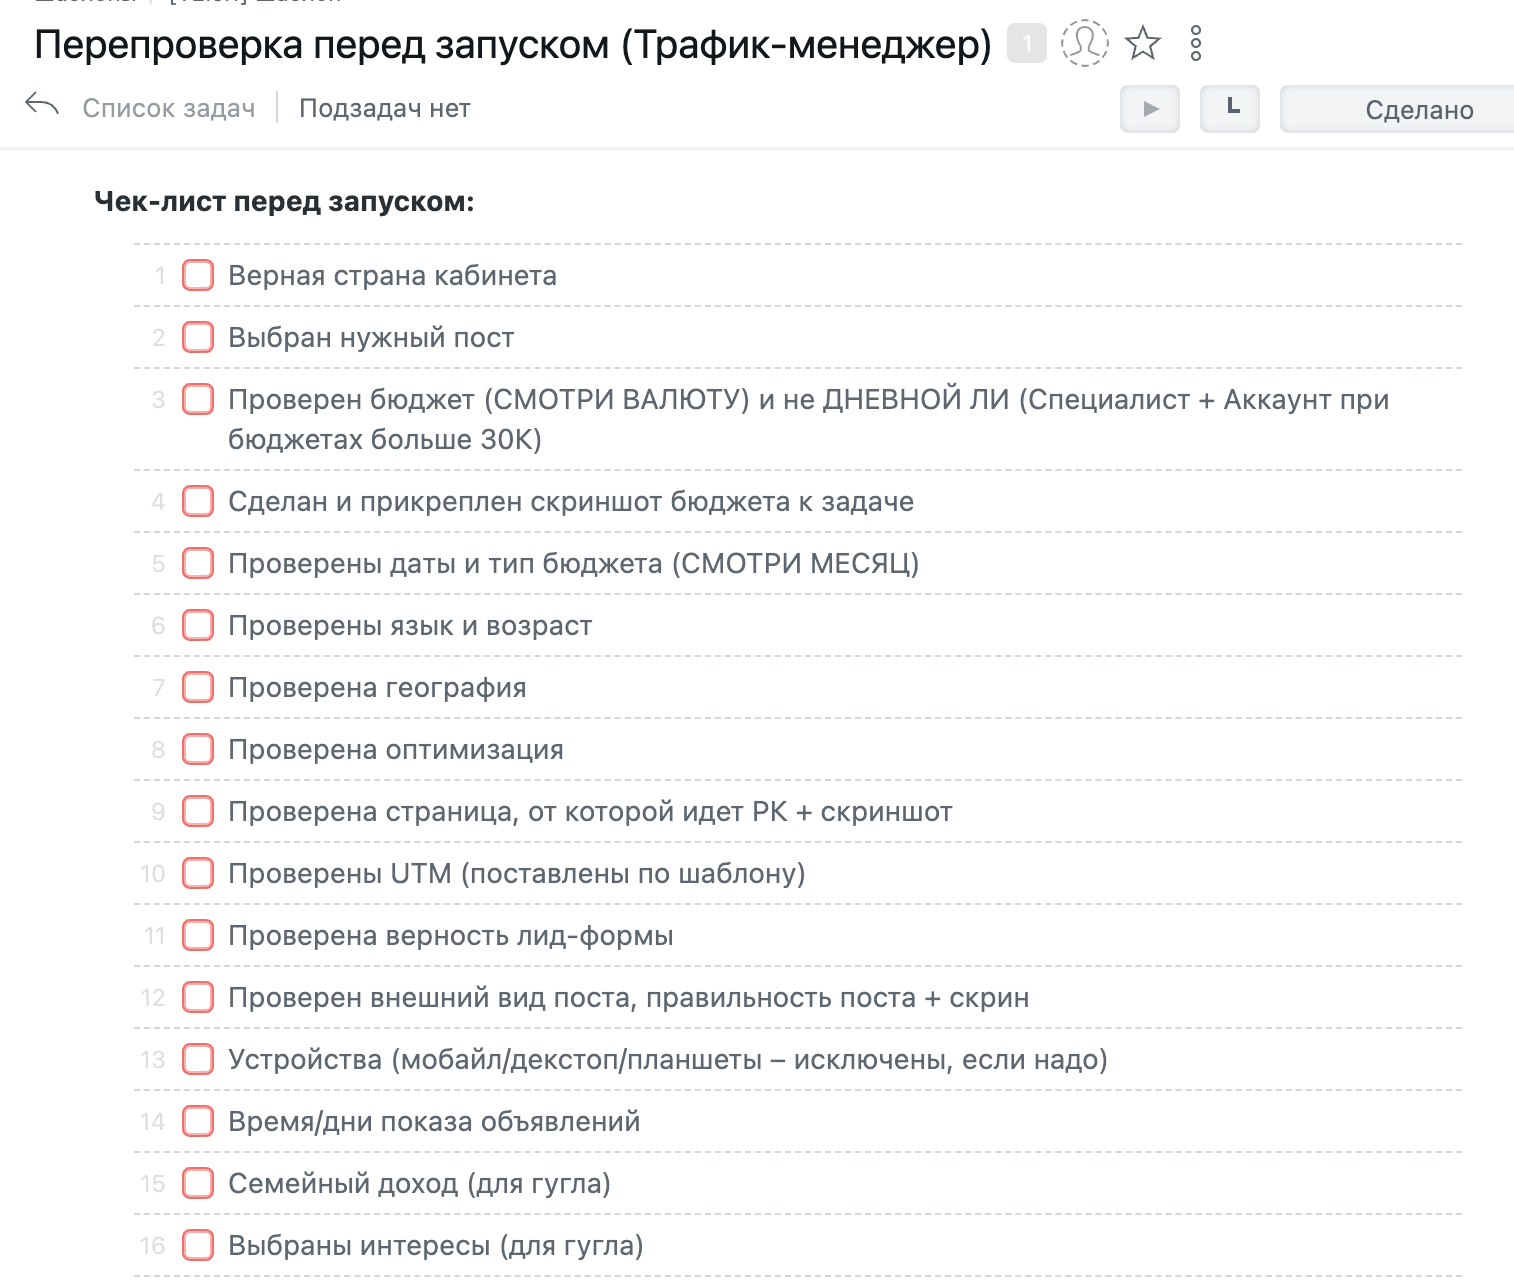The image size is (1514, 1286).
Task: Start the task timer play button
Action: tap(1150, 109)
